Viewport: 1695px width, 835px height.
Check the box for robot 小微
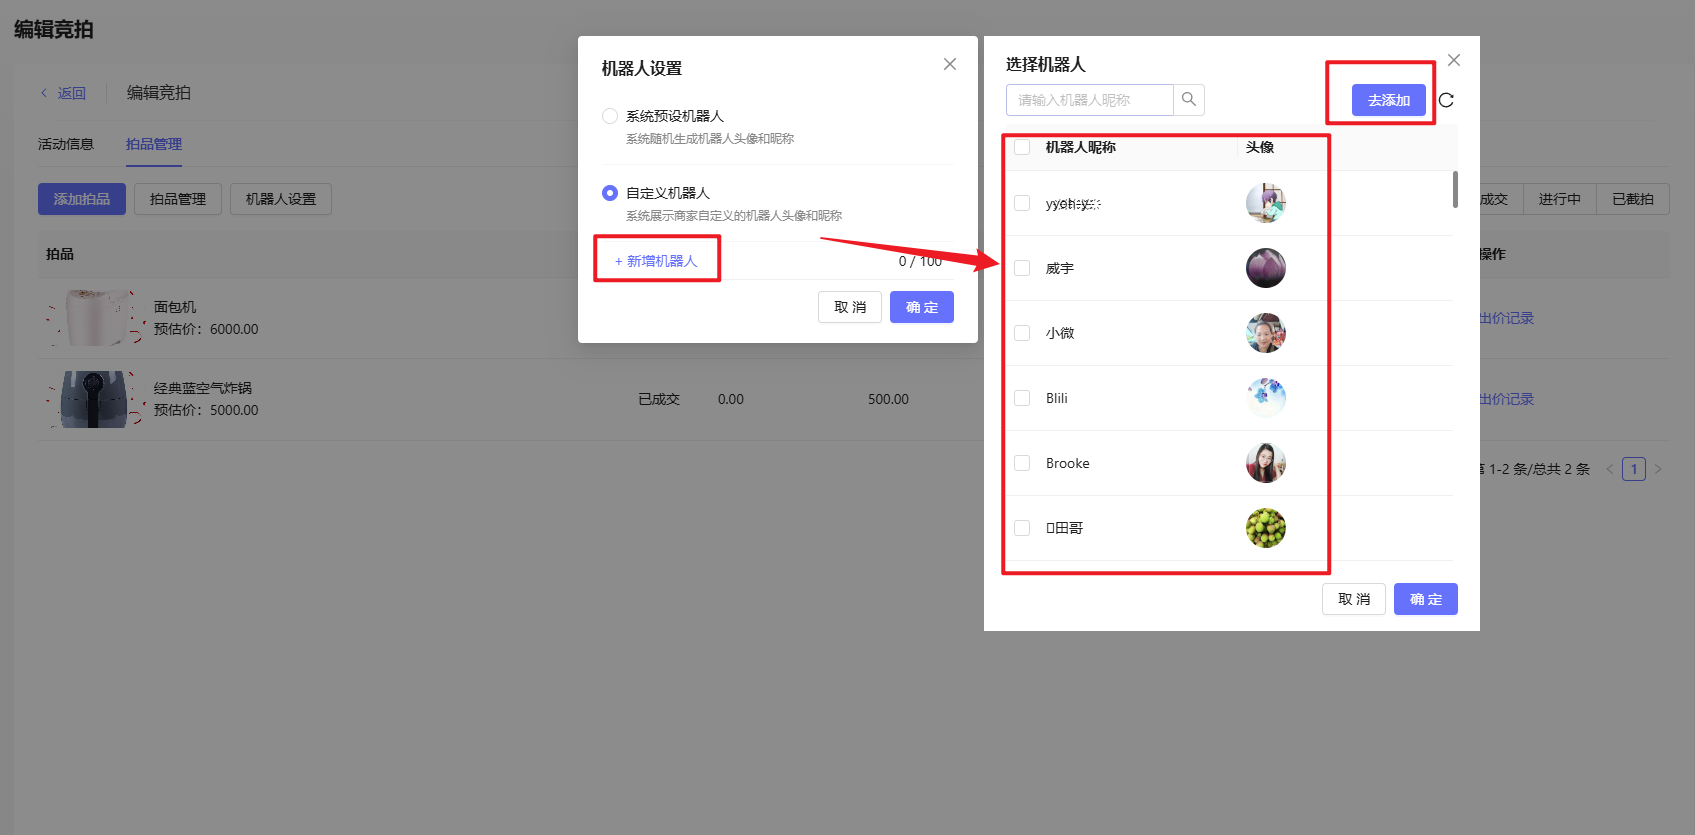click(1022, 333)
